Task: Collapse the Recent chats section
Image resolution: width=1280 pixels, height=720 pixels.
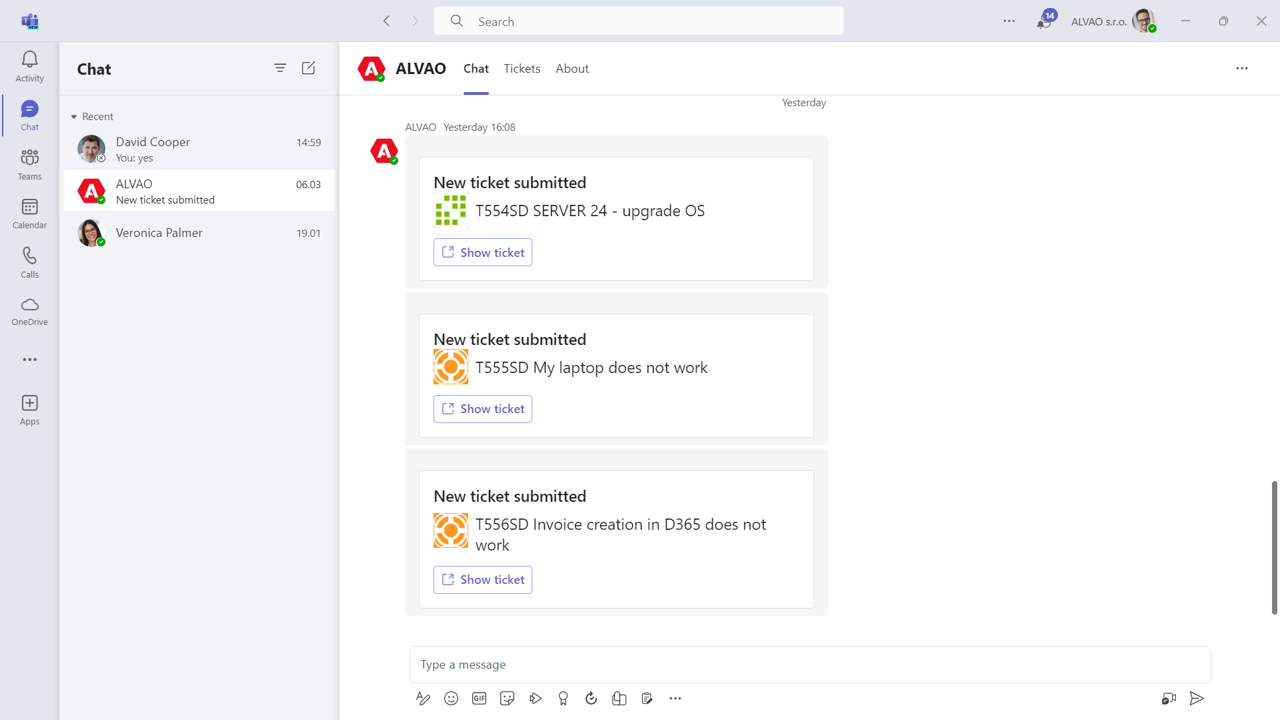Action: [x=74, y=117]
